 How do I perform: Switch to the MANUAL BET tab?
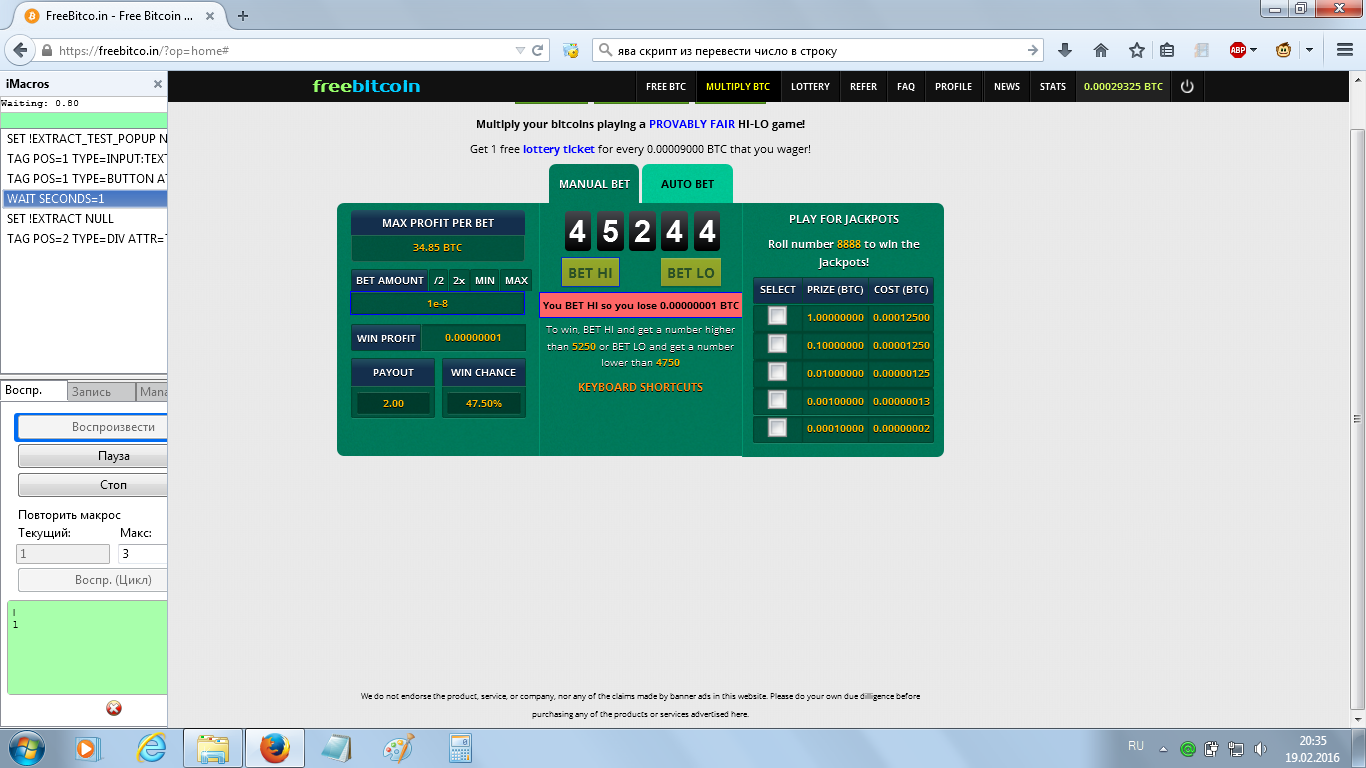point(594,184)
